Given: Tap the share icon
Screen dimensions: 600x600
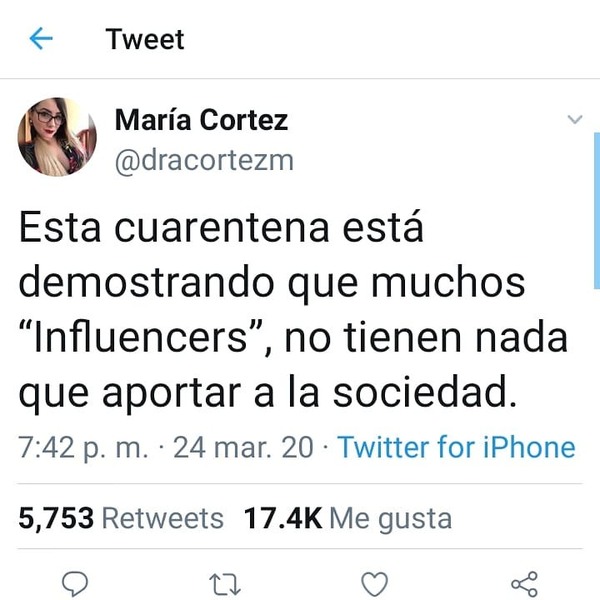Looking at the screenshot, I should [x=525, y=584].
